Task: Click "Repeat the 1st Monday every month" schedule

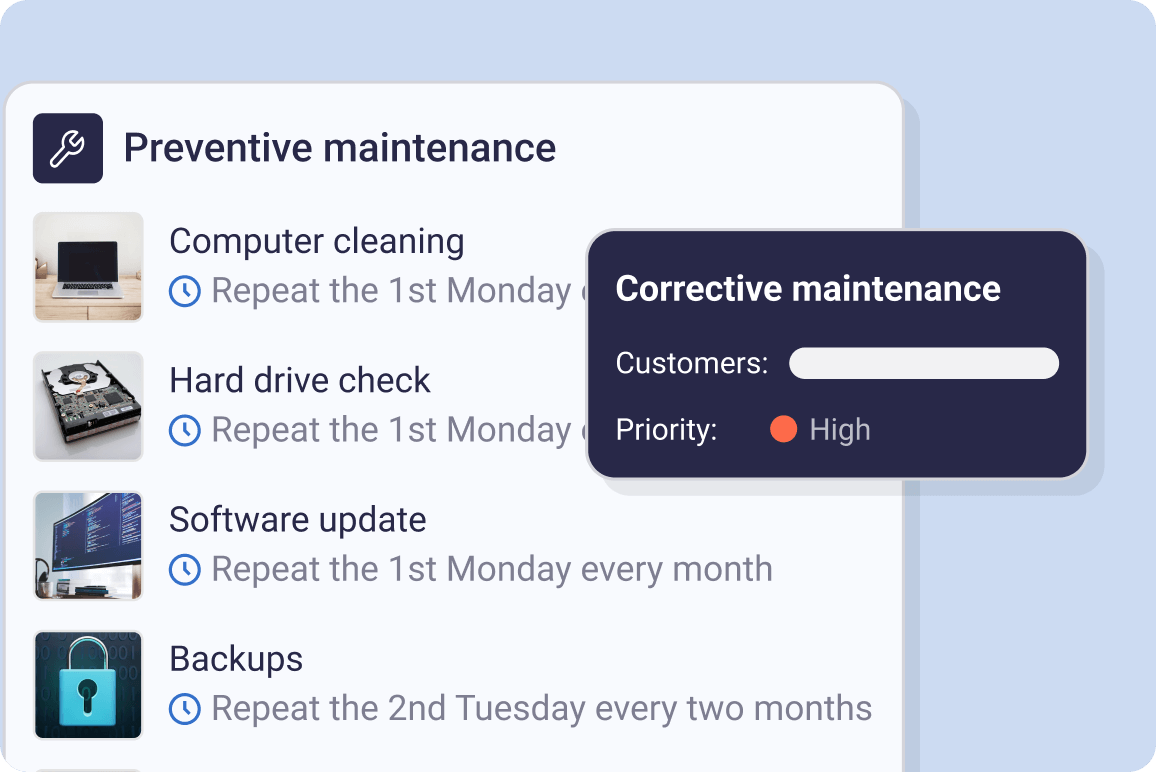Action: click(492, 569)
